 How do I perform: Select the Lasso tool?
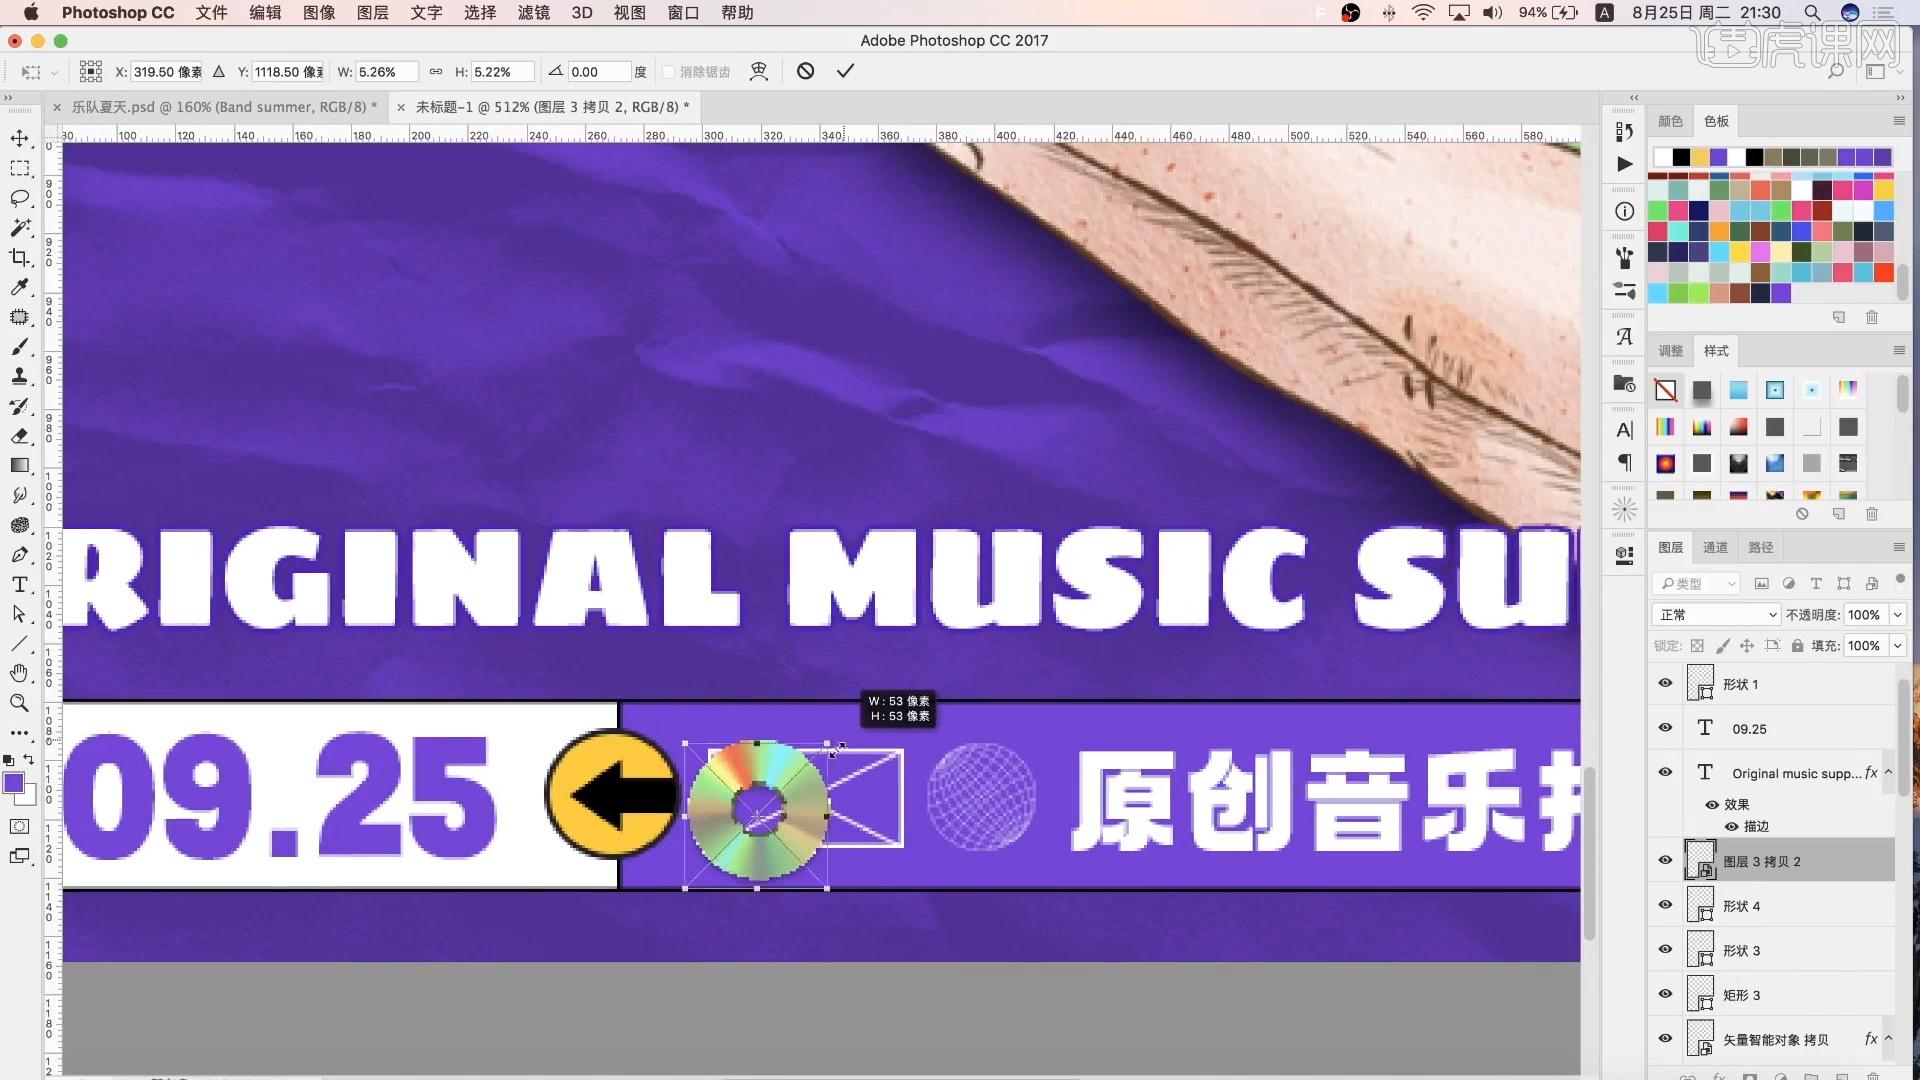(19, 198)
